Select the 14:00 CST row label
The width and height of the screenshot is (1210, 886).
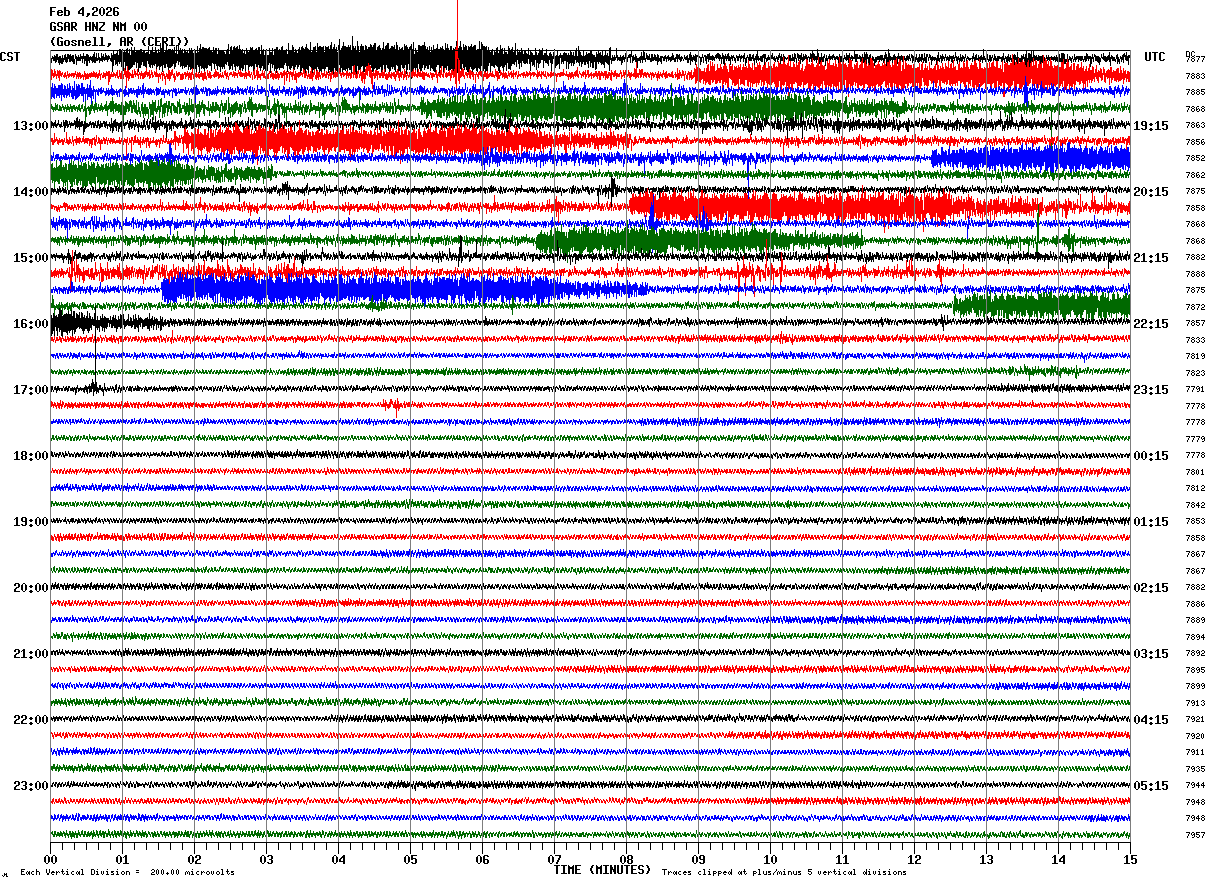click(31, 192)
